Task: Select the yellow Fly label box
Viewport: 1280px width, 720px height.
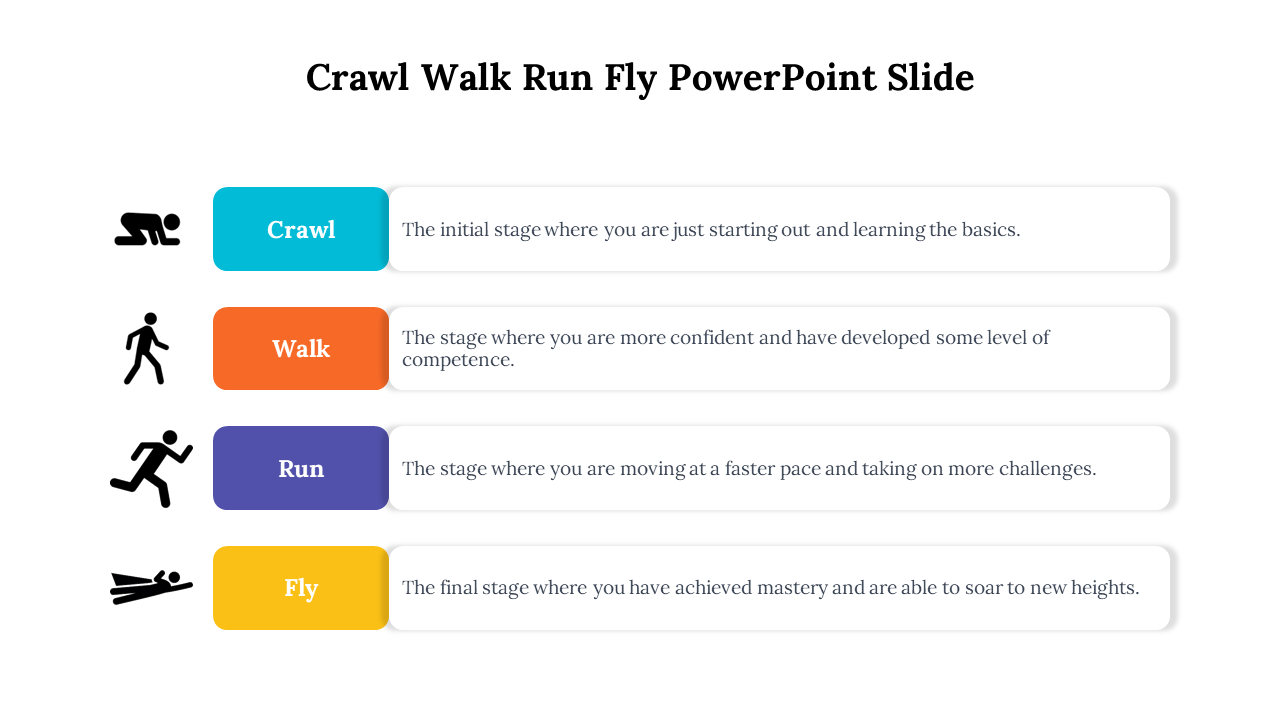Action: pyautogui.click(x=301, y=587)
